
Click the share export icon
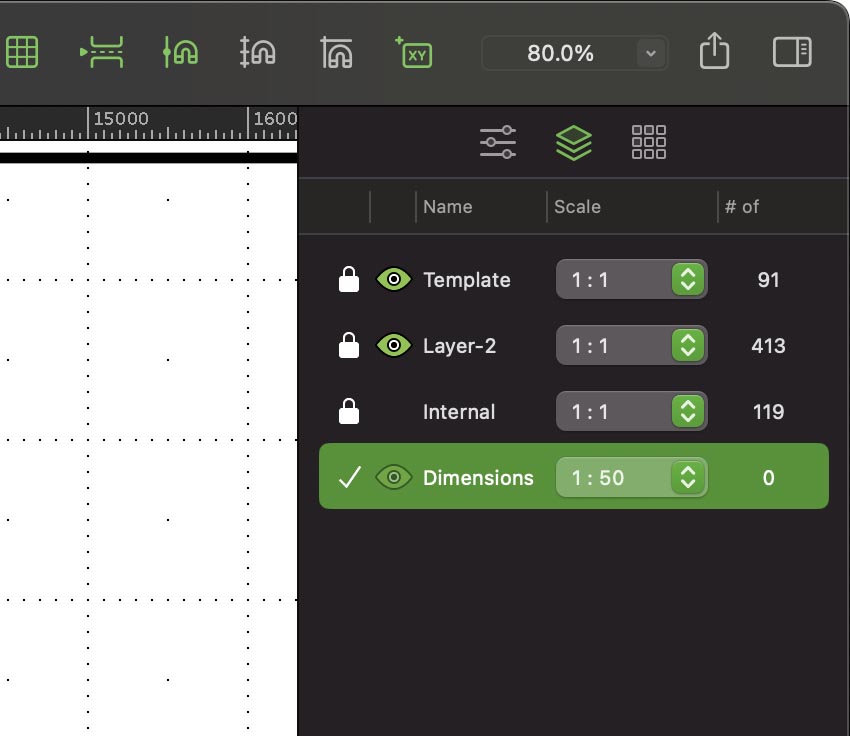(714, 51)
